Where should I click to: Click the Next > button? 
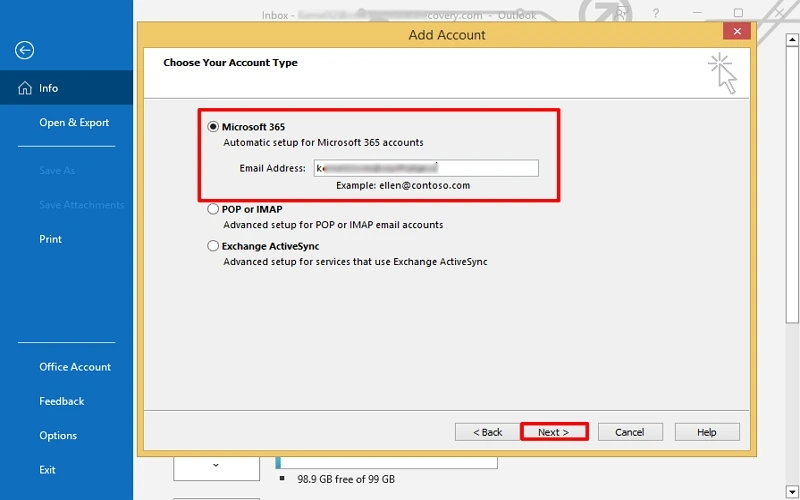pos(554,432)
